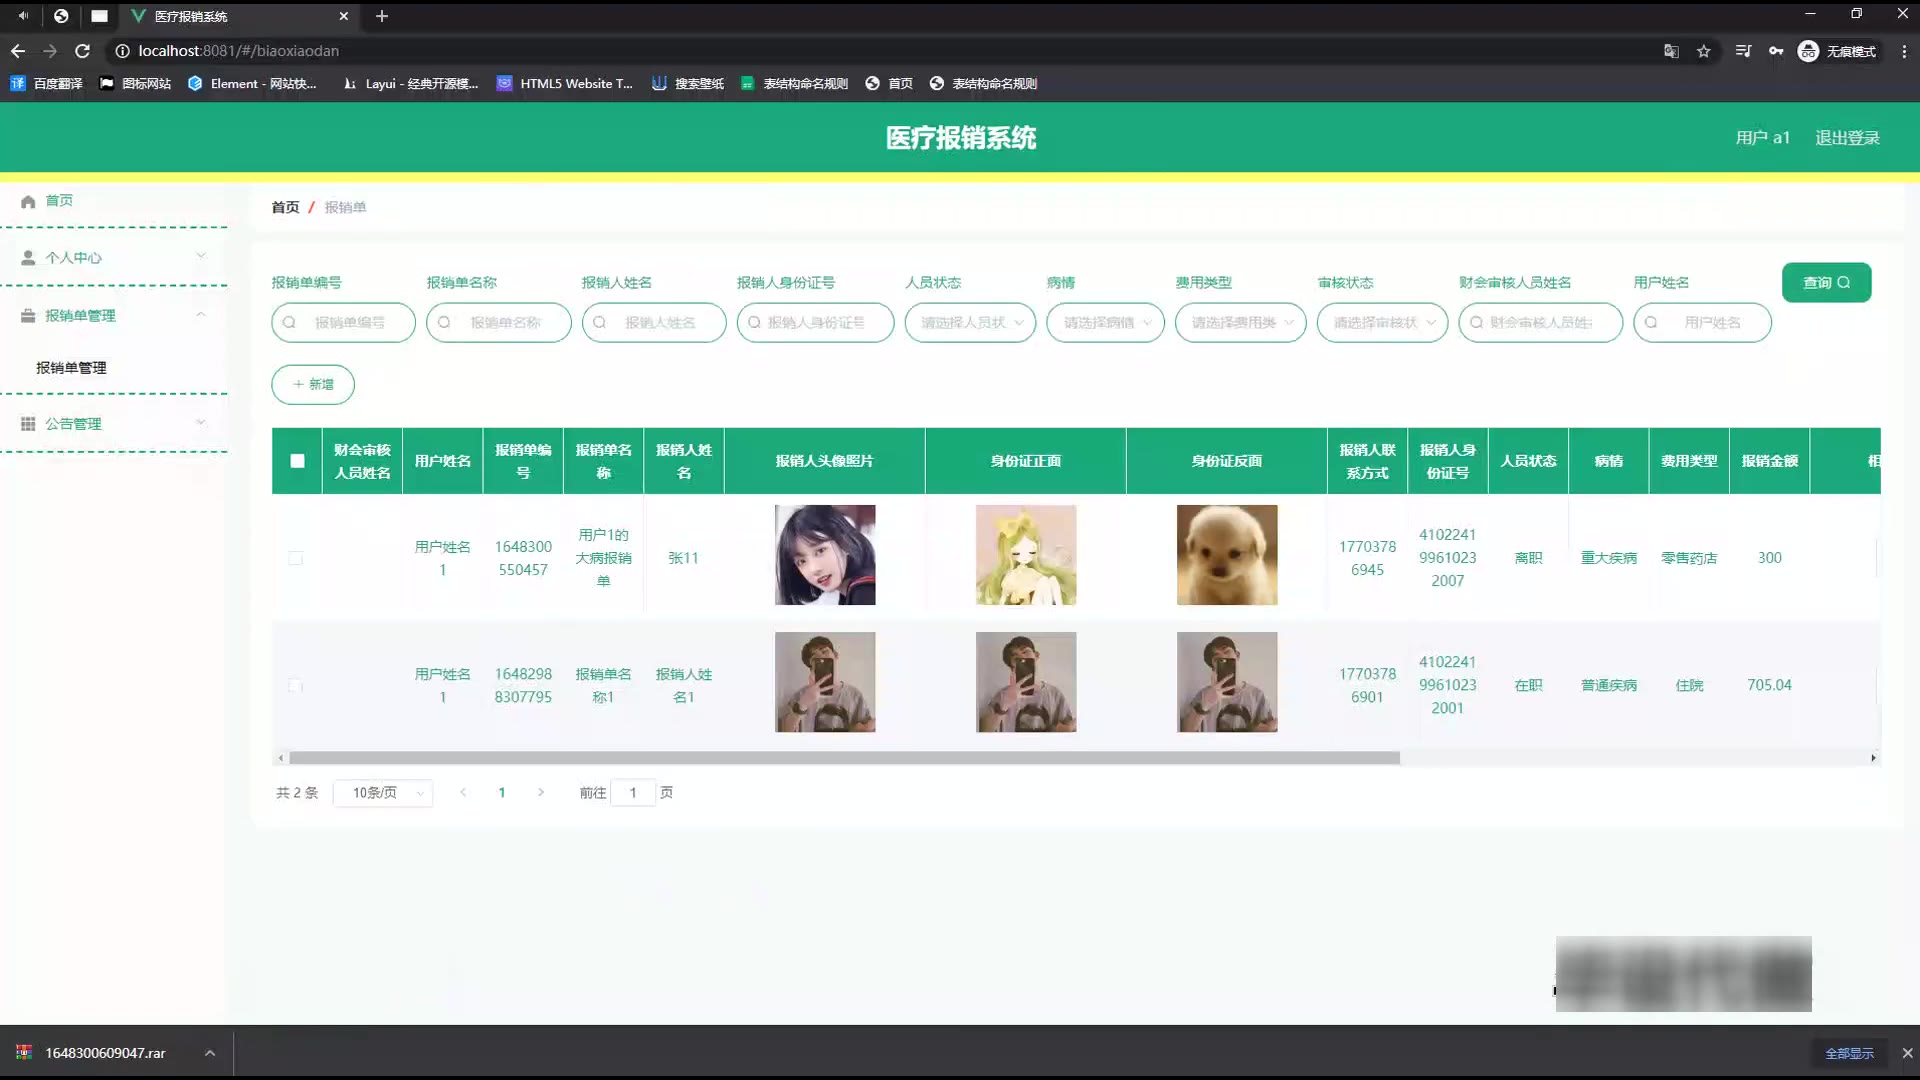Click the 新增 add button

click(x=313, y=384)
